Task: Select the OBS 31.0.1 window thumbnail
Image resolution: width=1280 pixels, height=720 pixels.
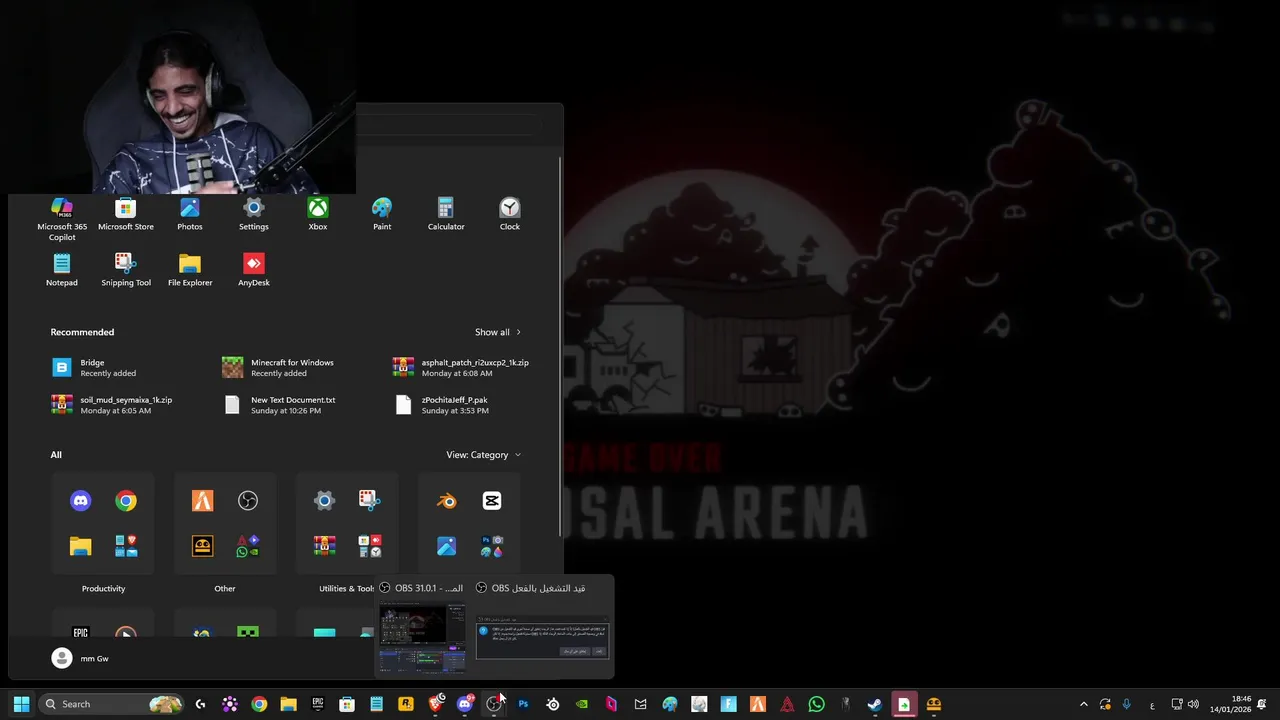Action: click(422, 629)
